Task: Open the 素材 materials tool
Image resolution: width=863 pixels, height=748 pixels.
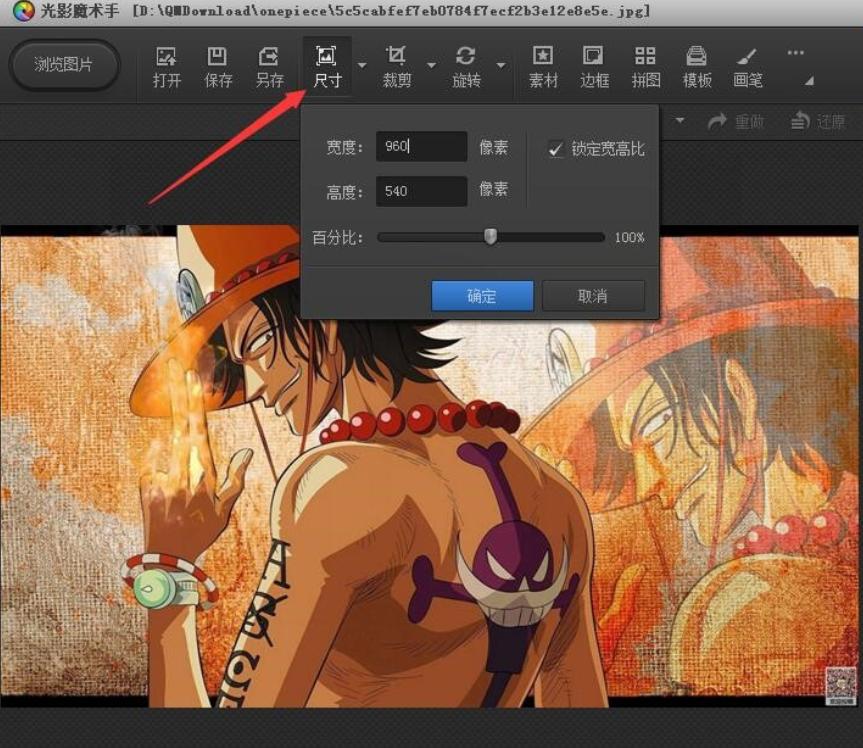Action: tap(543, 67)
